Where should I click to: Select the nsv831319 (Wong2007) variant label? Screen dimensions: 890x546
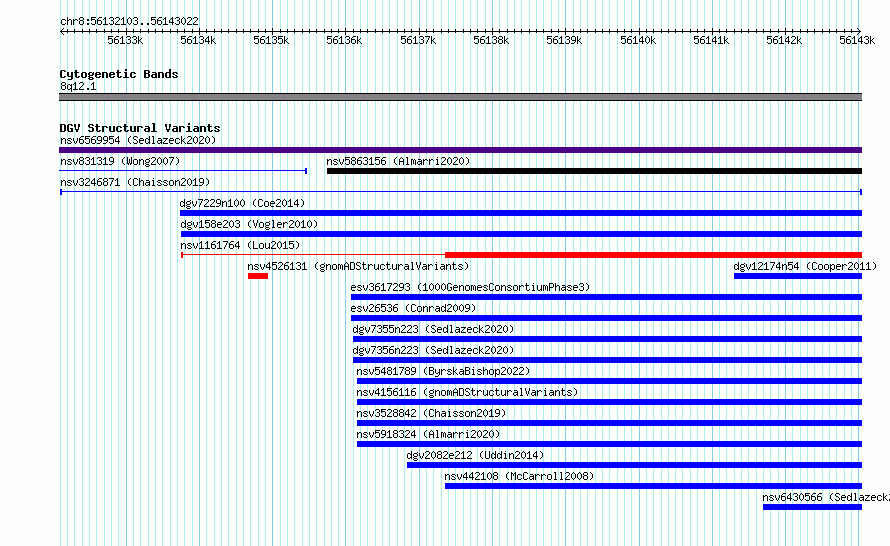[120, 161]
